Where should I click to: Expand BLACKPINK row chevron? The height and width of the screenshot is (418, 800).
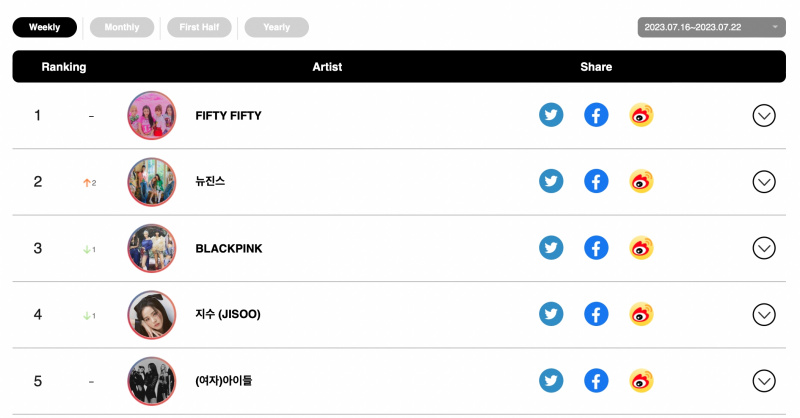coord(764,248)
